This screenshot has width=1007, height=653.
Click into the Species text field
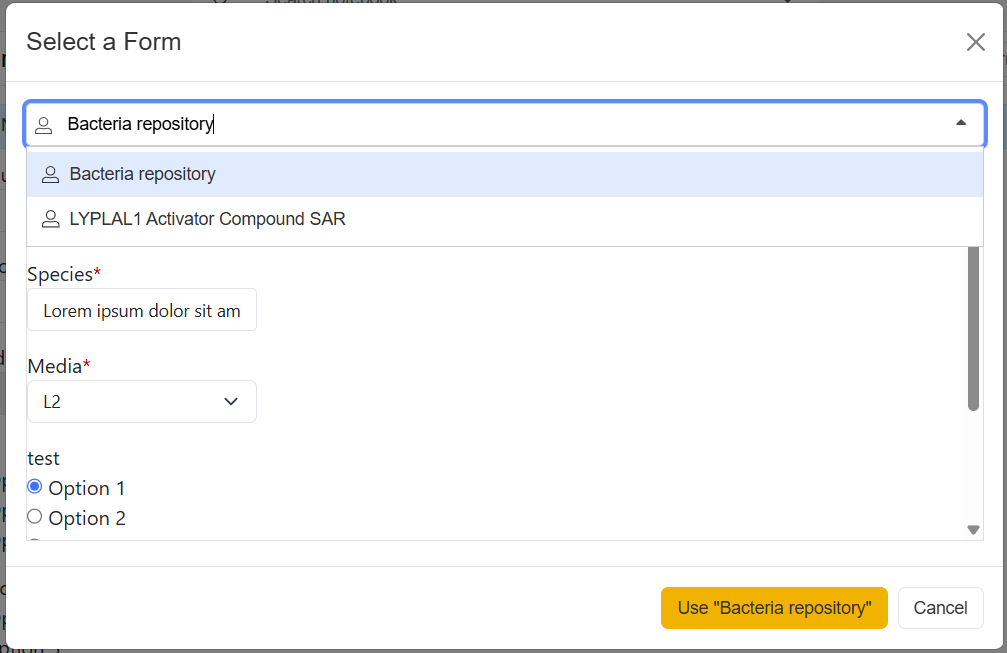[x=142, y=311]
